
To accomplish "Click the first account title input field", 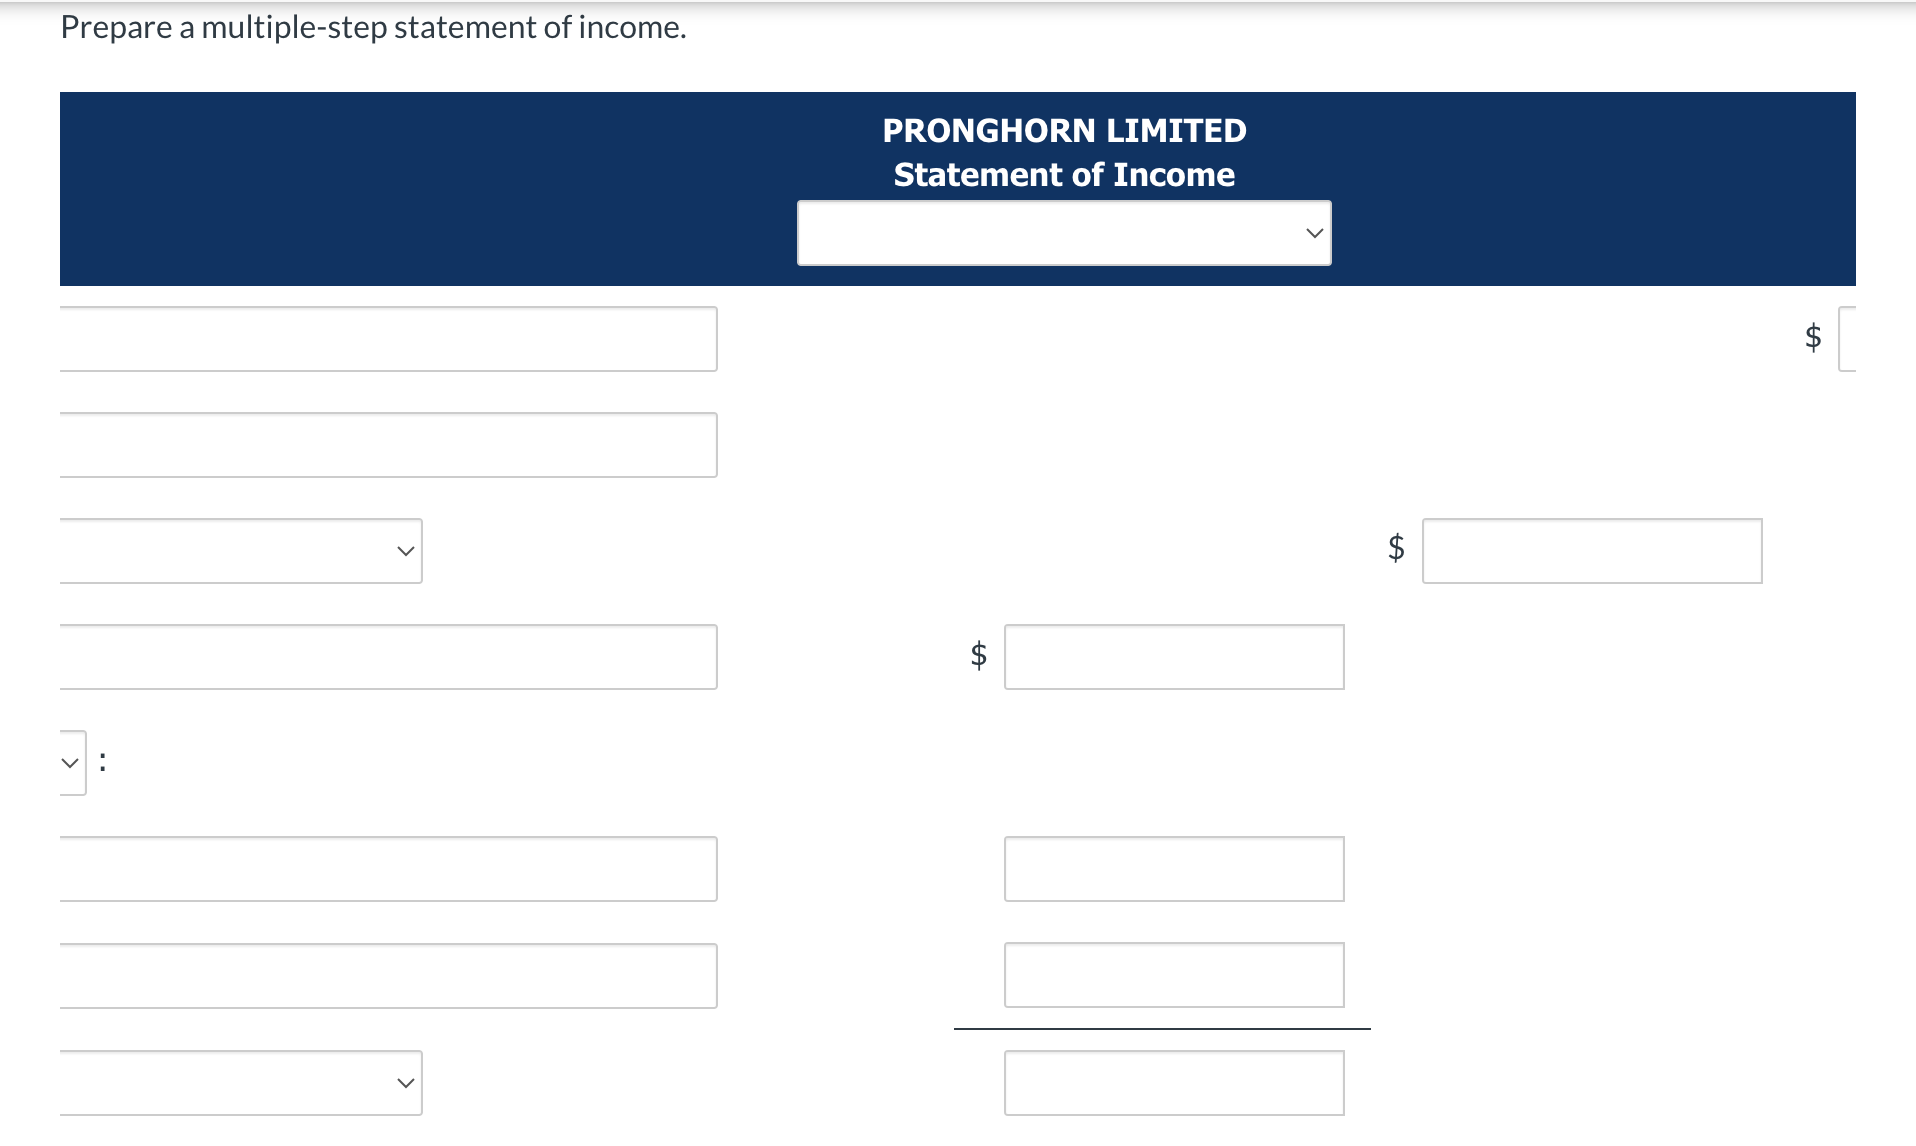I will (388, 338).
